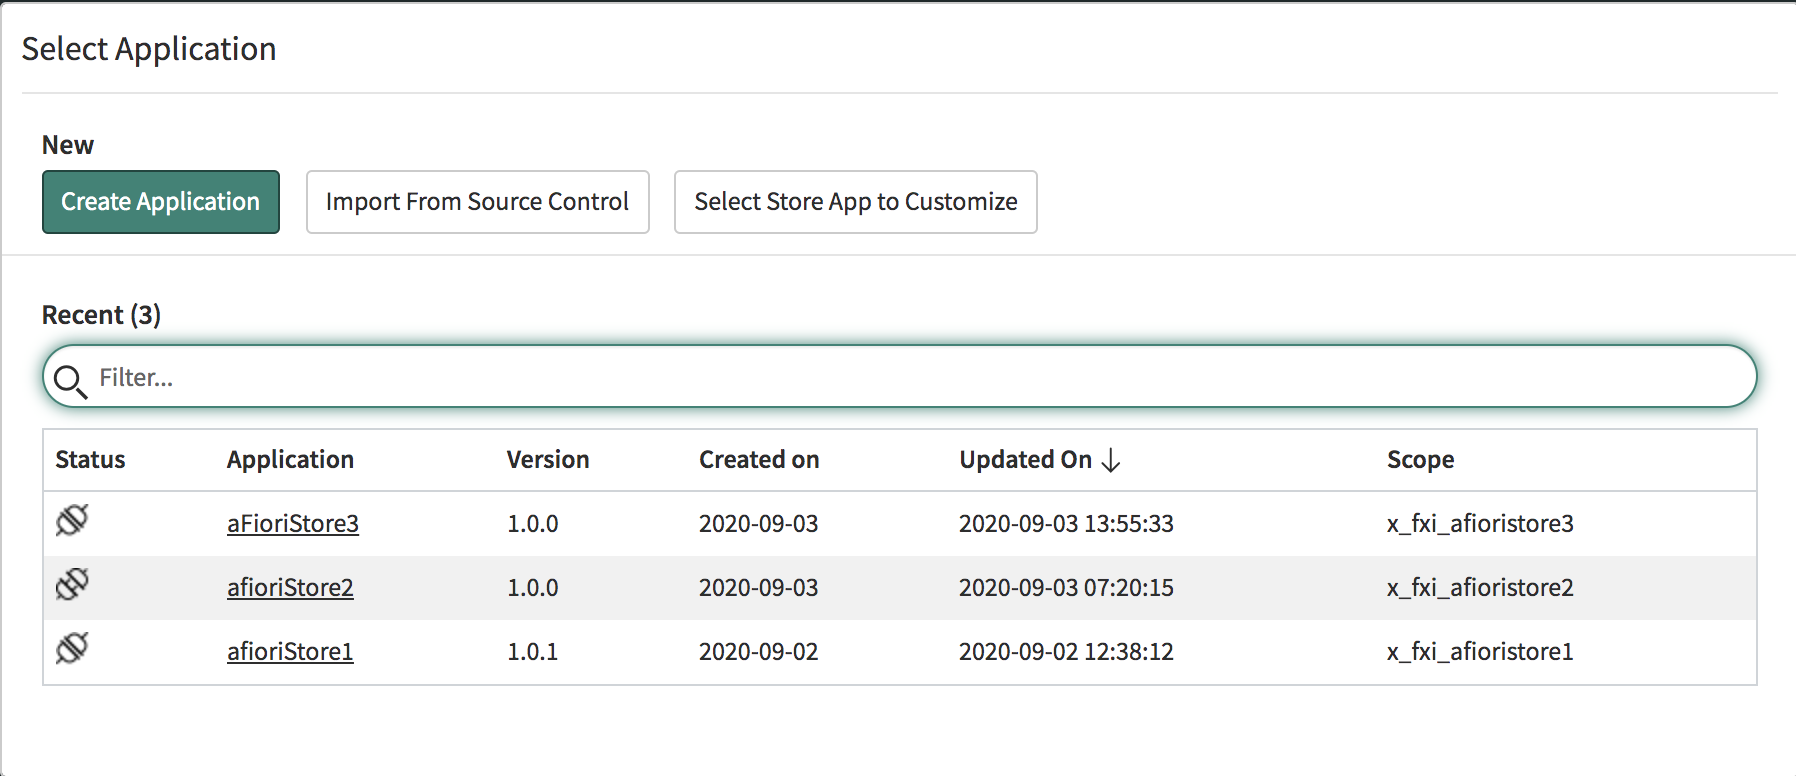Viewport: 1796px width, 776px height.
Task: Click the New section label
Action: (68, 145)
